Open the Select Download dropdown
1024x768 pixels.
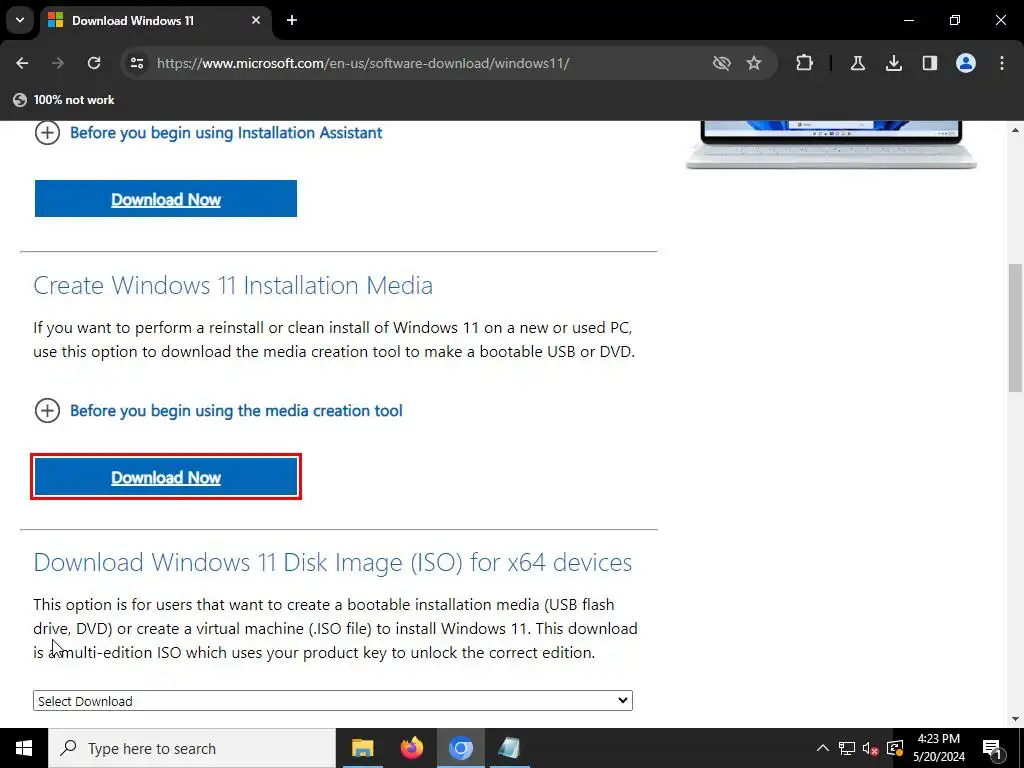coord(332,701)
